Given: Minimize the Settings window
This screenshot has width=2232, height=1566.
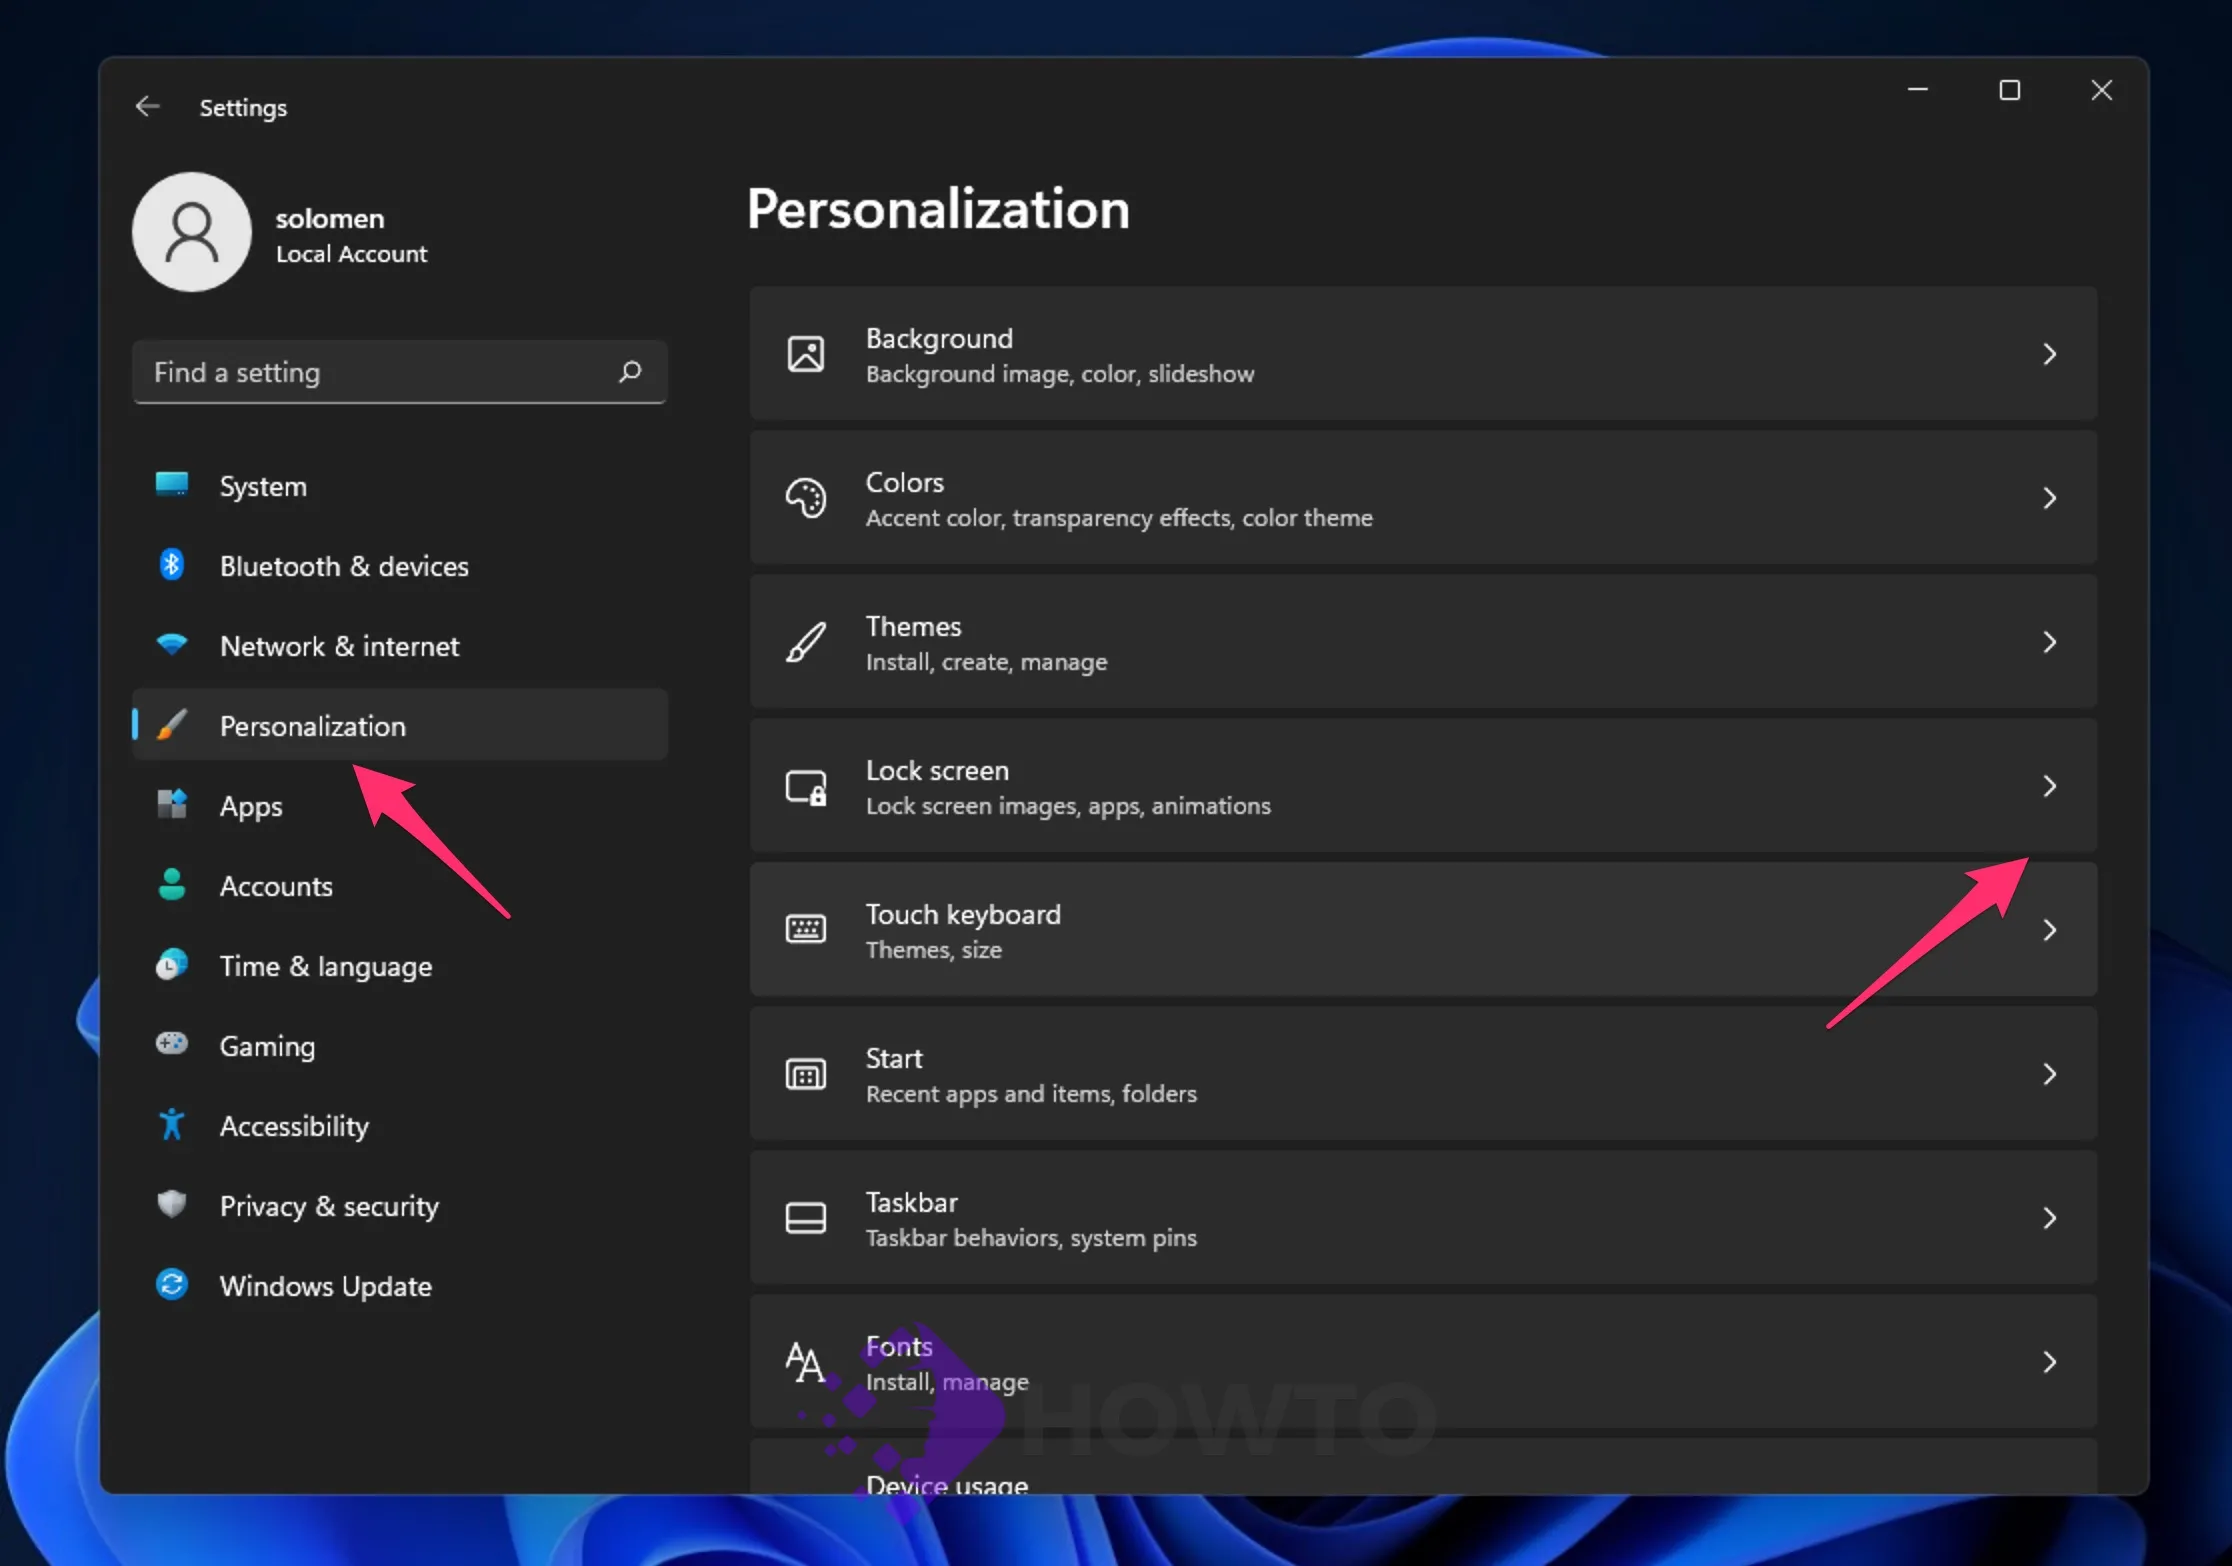Looking at the screenshot, I should [x=1917, y=91].
